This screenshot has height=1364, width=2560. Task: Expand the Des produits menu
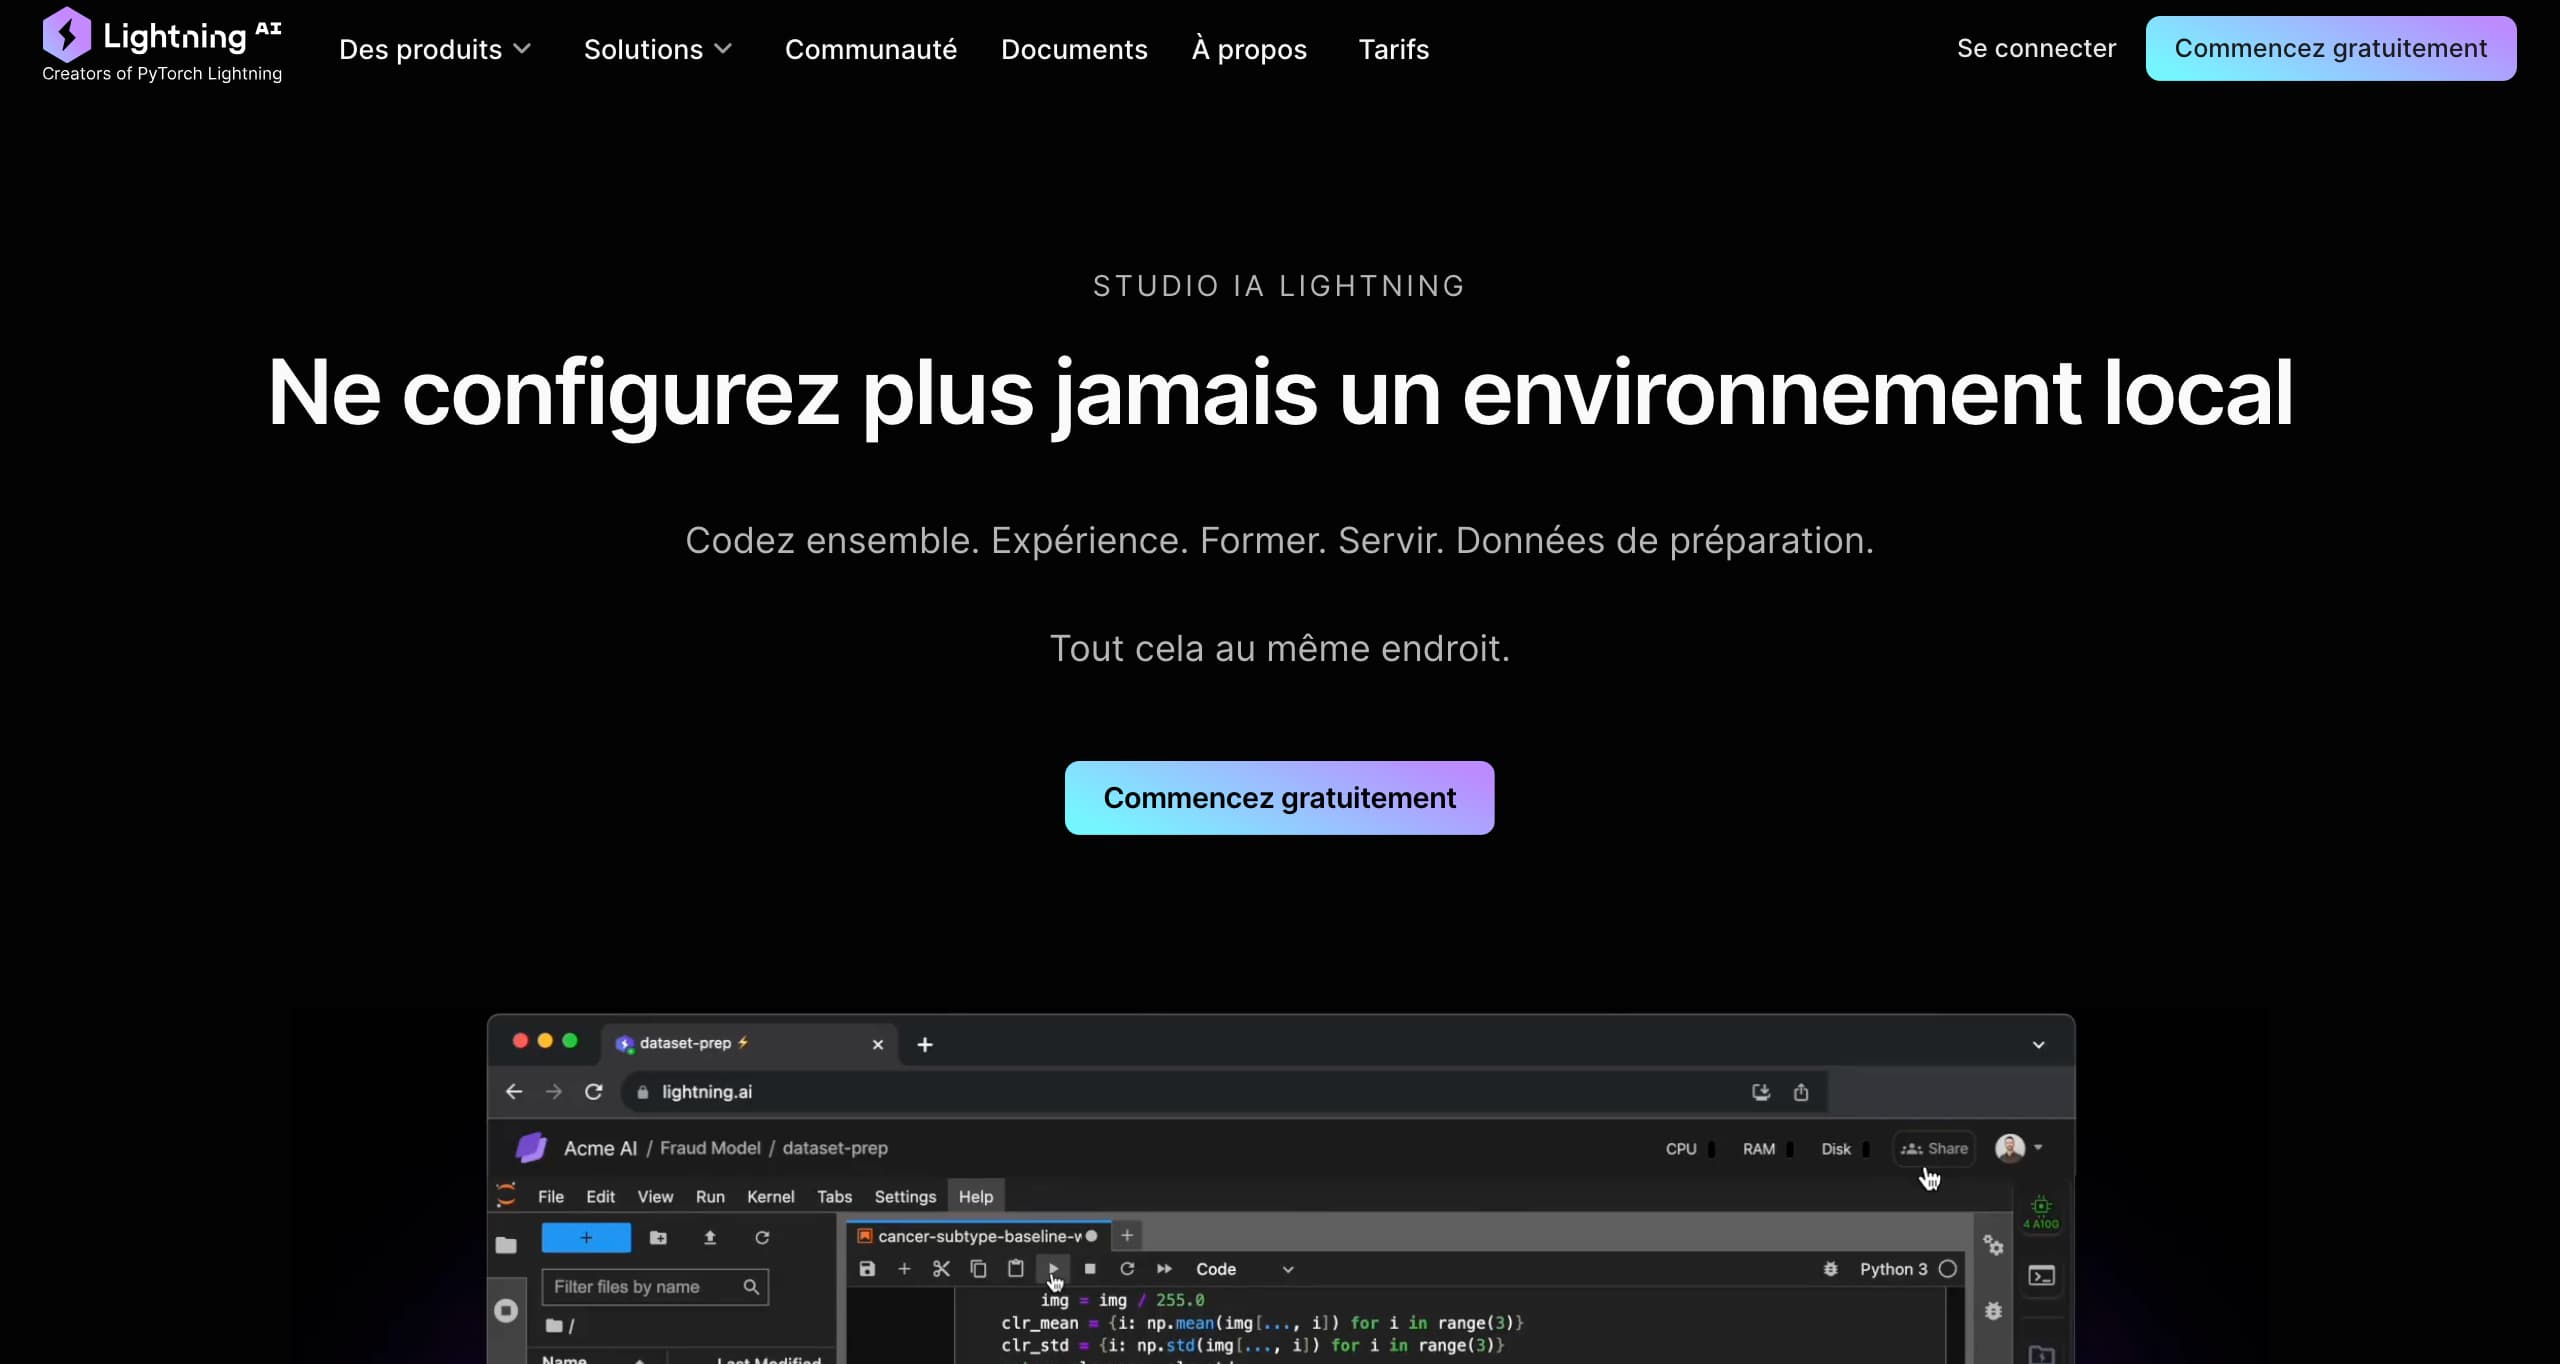[435, 49]
